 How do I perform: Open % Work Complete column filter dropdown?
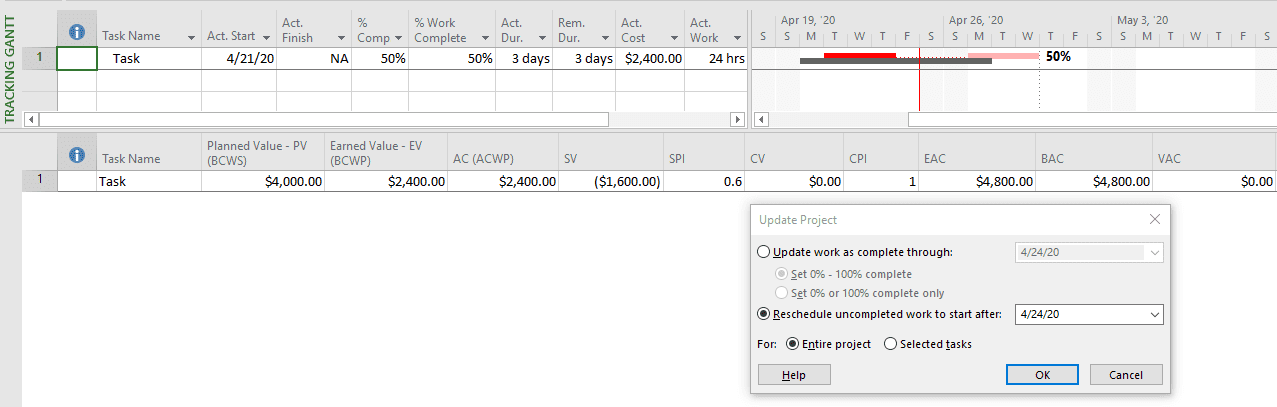coord(484,37)
